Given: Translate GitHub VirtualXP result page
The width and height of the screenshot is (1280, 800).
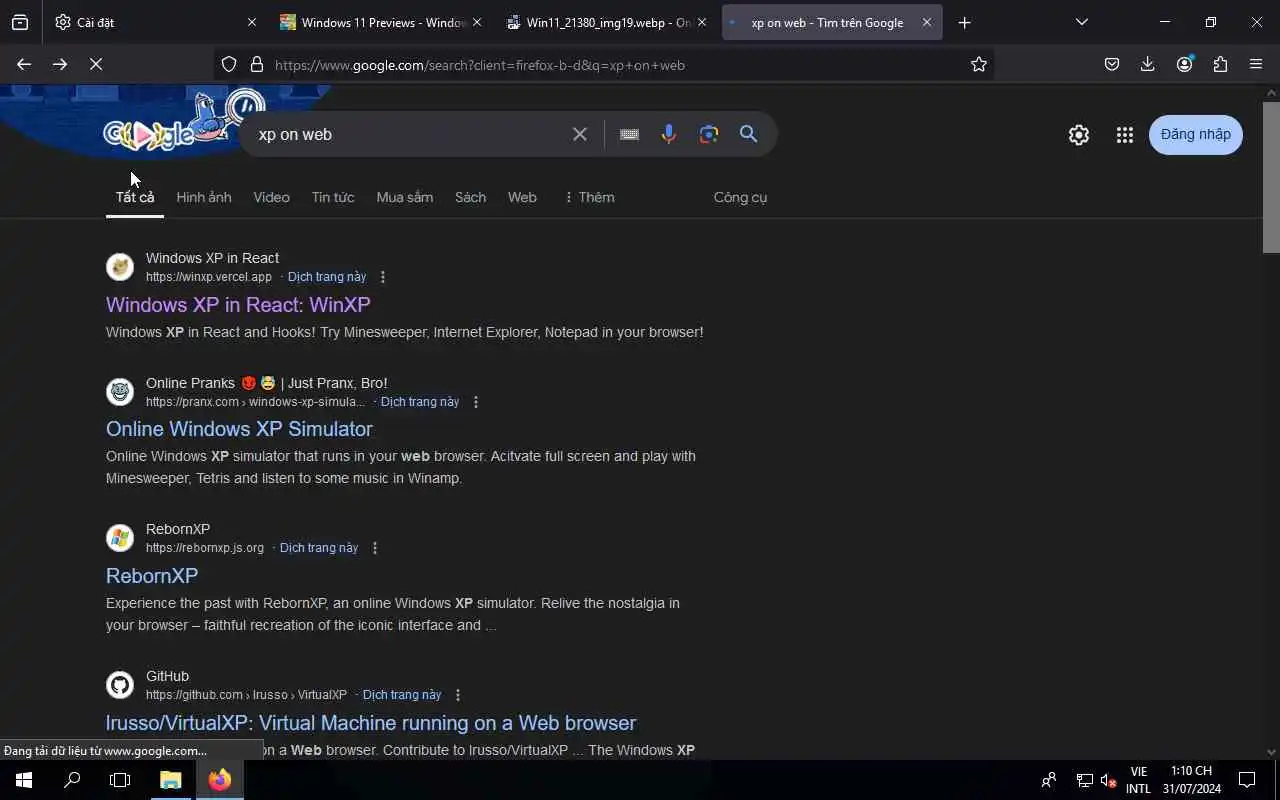Looking at the screenshot, I should coord(402,695).
